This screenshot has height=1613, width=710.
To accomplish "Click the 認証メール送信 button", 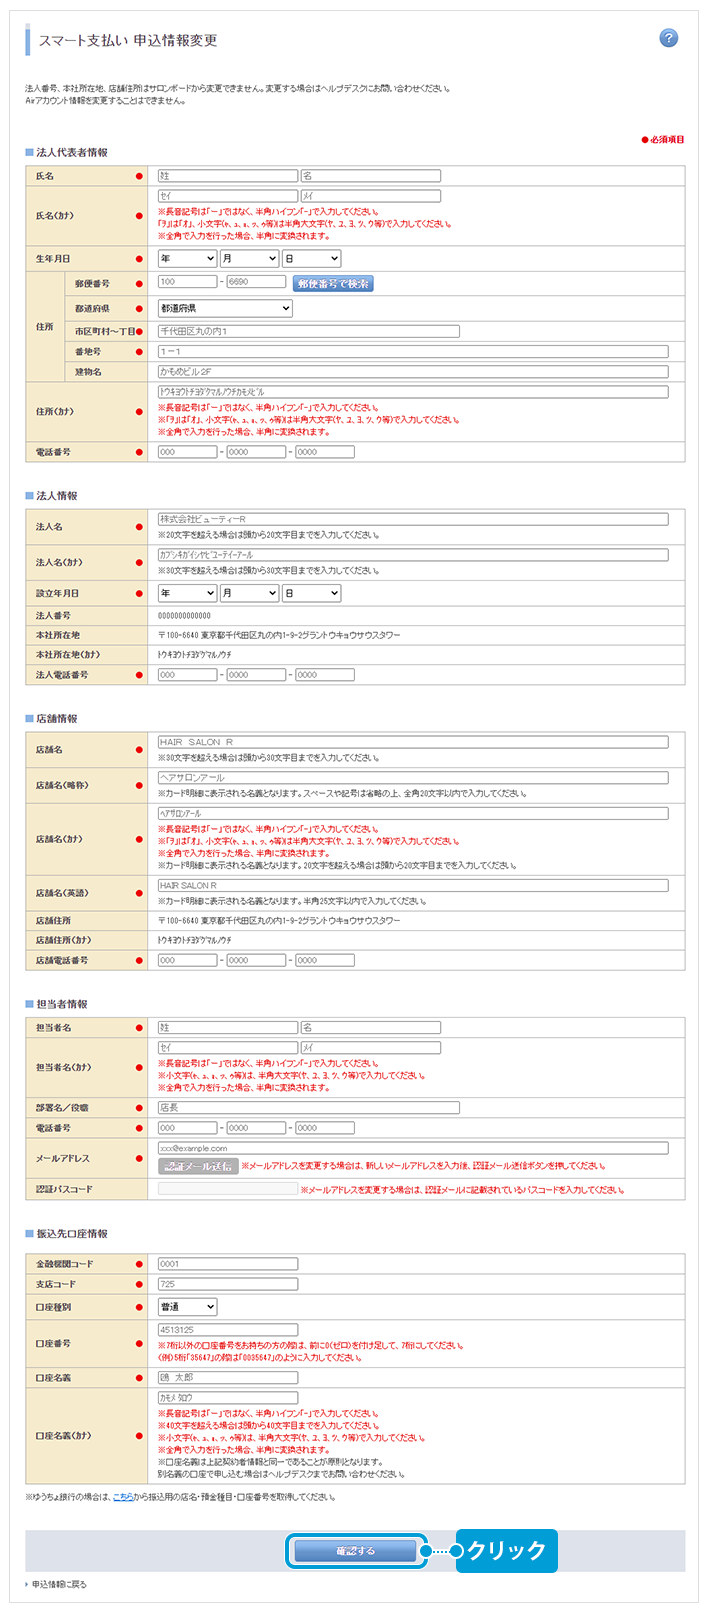I will point(198,1166).
